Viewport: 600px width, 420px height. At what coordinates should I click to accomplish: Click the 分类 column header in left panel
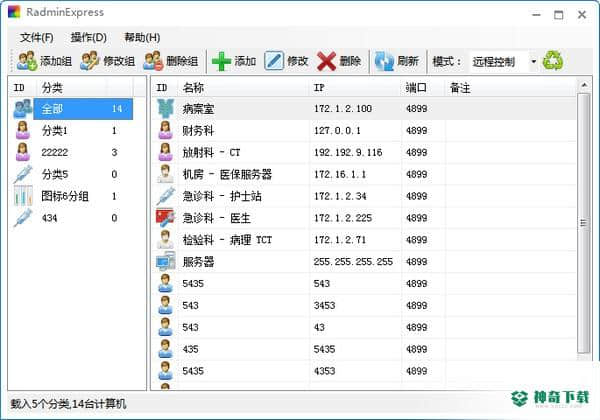point(71,88)
